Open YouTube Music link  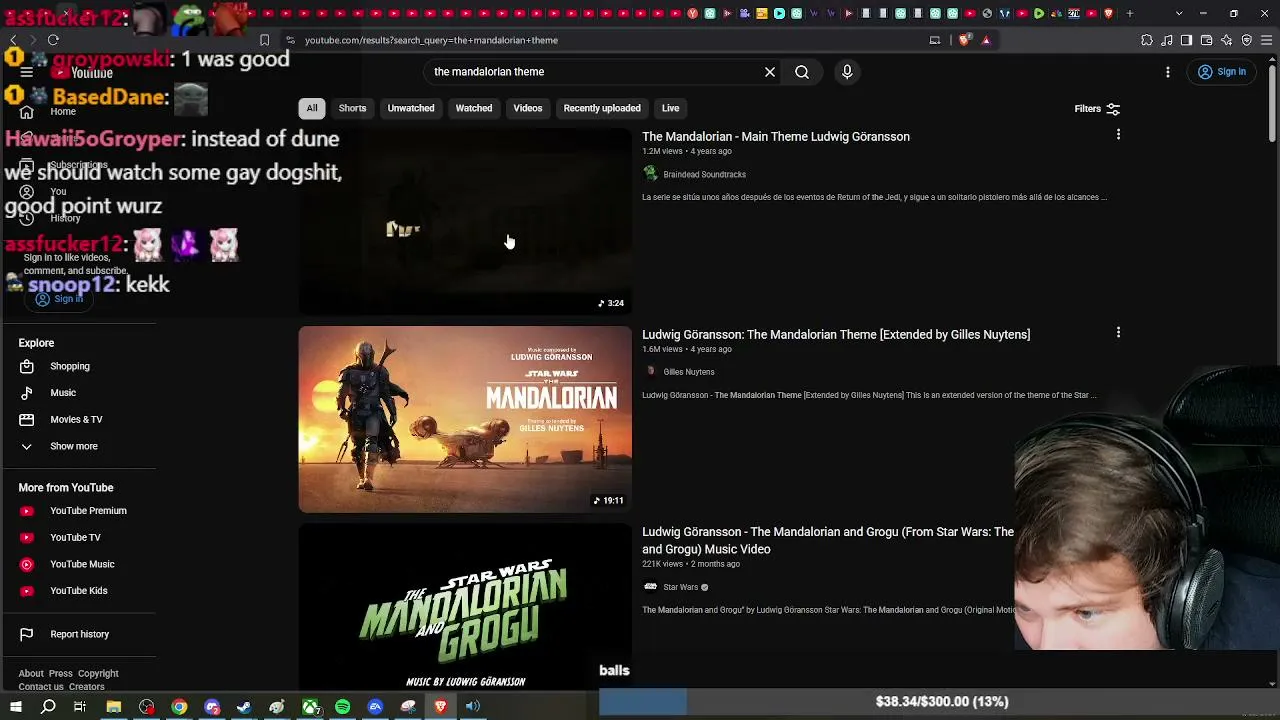click(82, 564)
